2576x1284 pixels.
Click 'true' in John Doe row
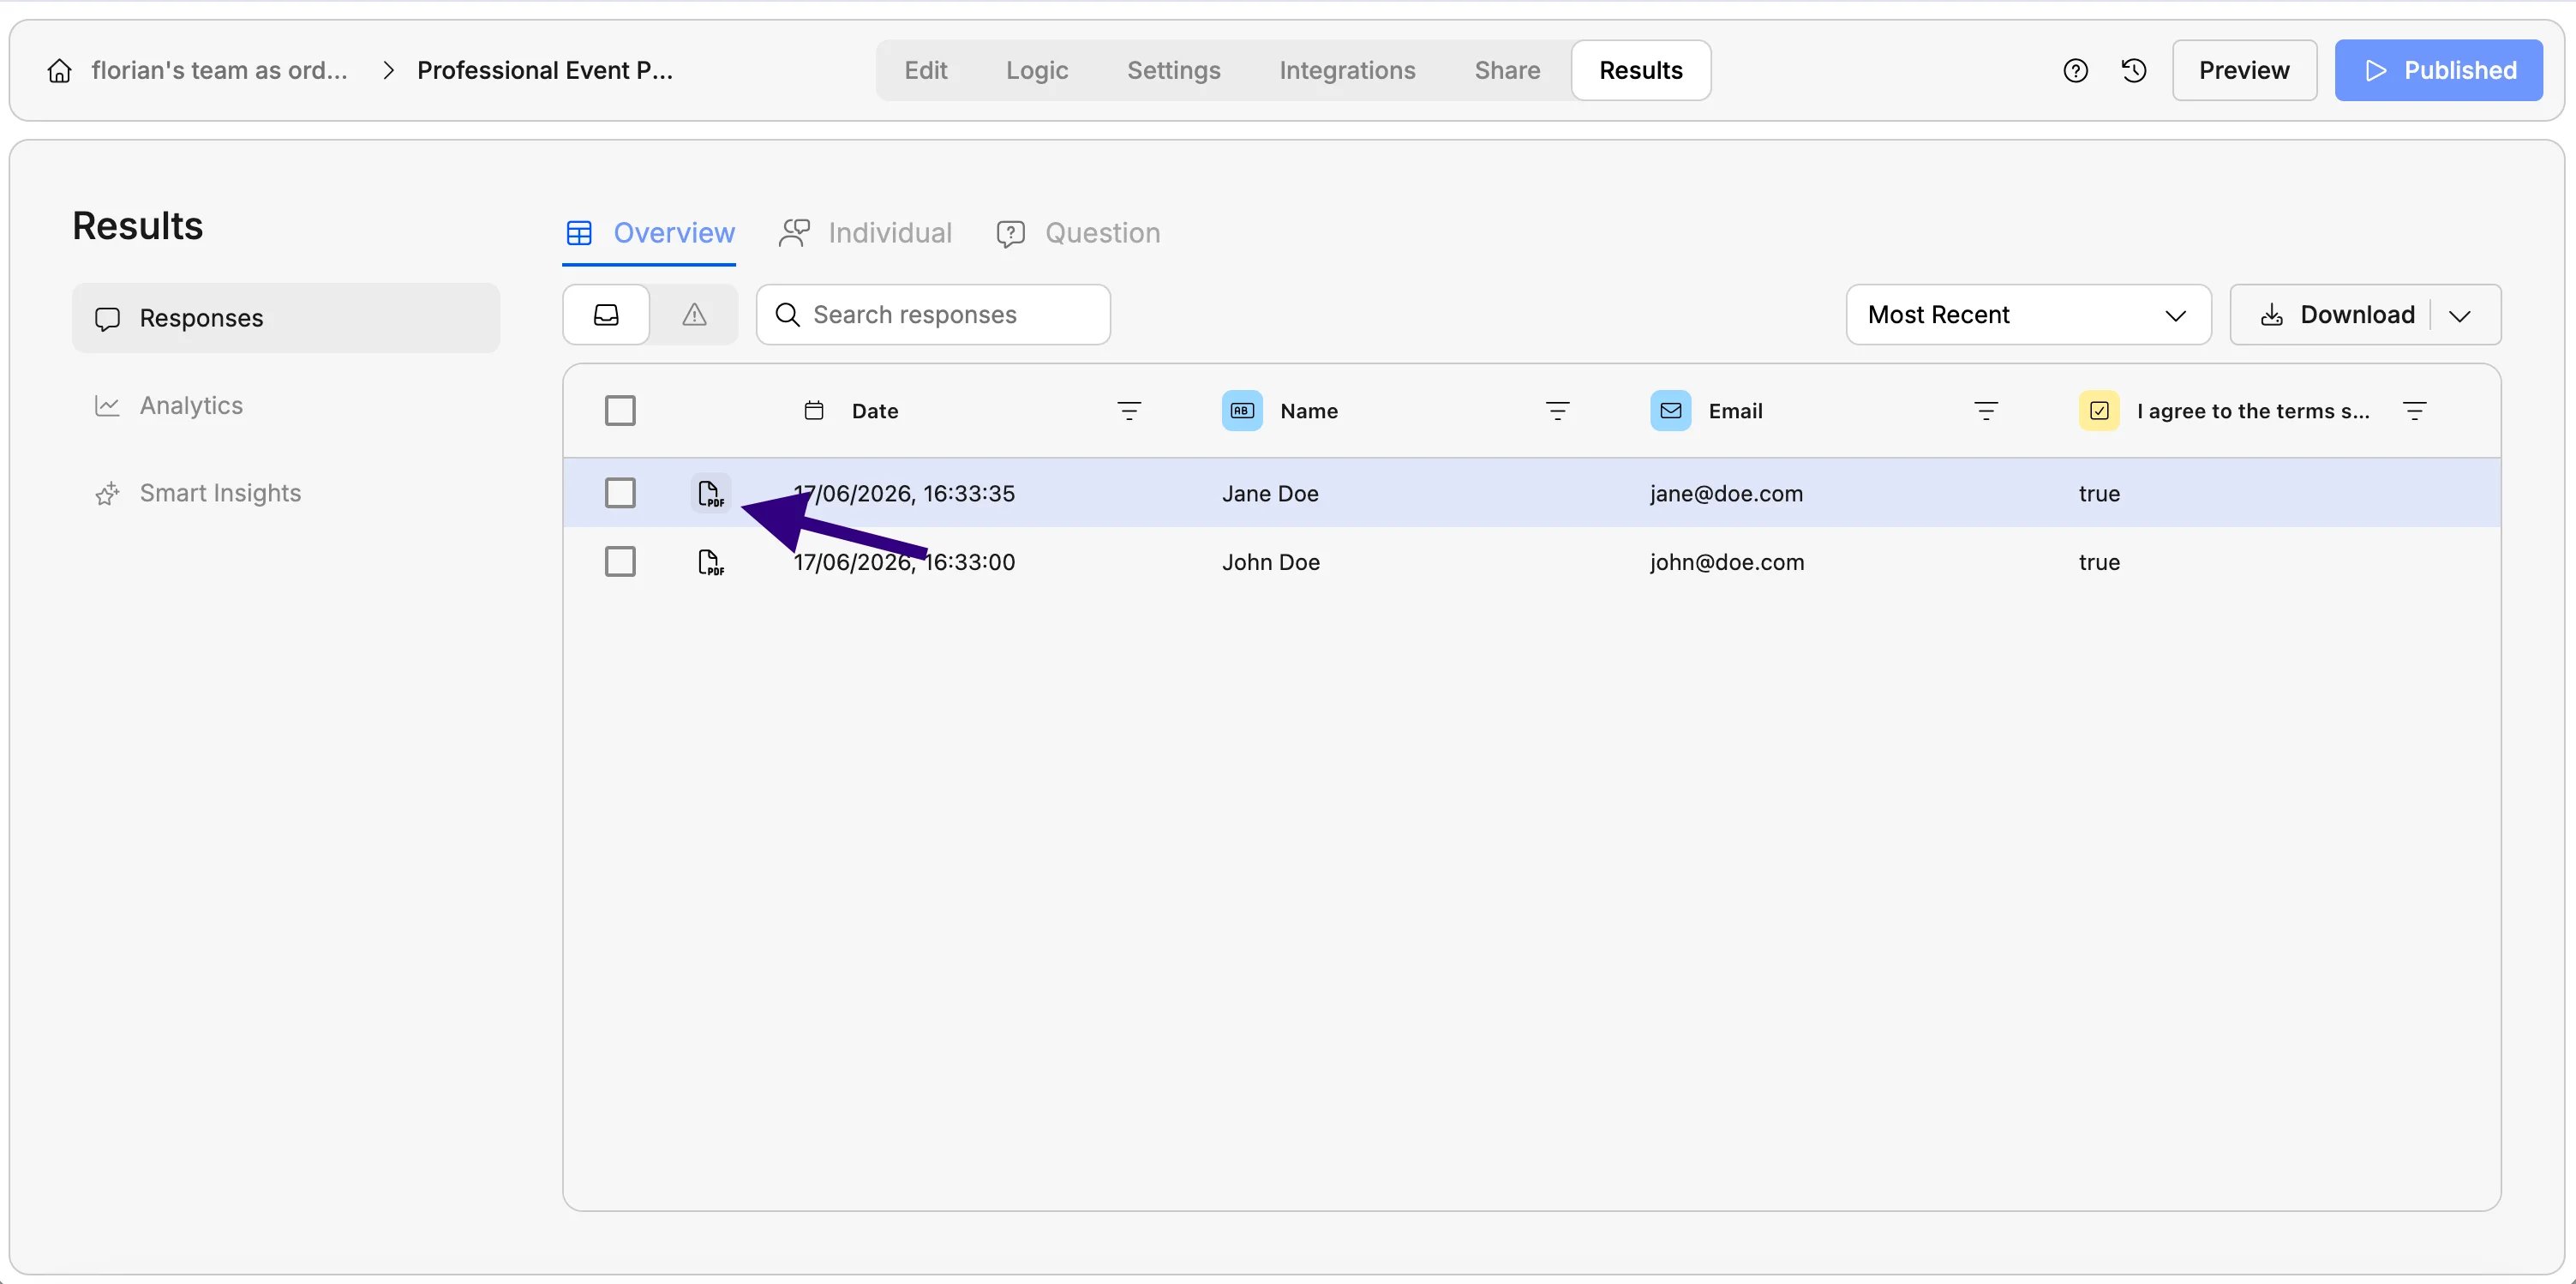(x=2099, y=562)
